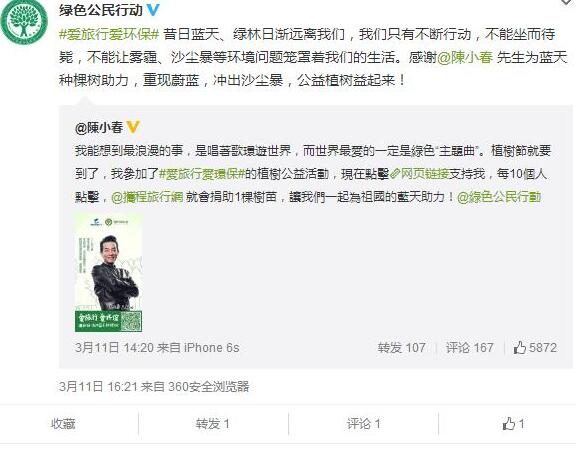Open @攜程旅行網 mention link
576x450 pixels.
click(147, 197)
